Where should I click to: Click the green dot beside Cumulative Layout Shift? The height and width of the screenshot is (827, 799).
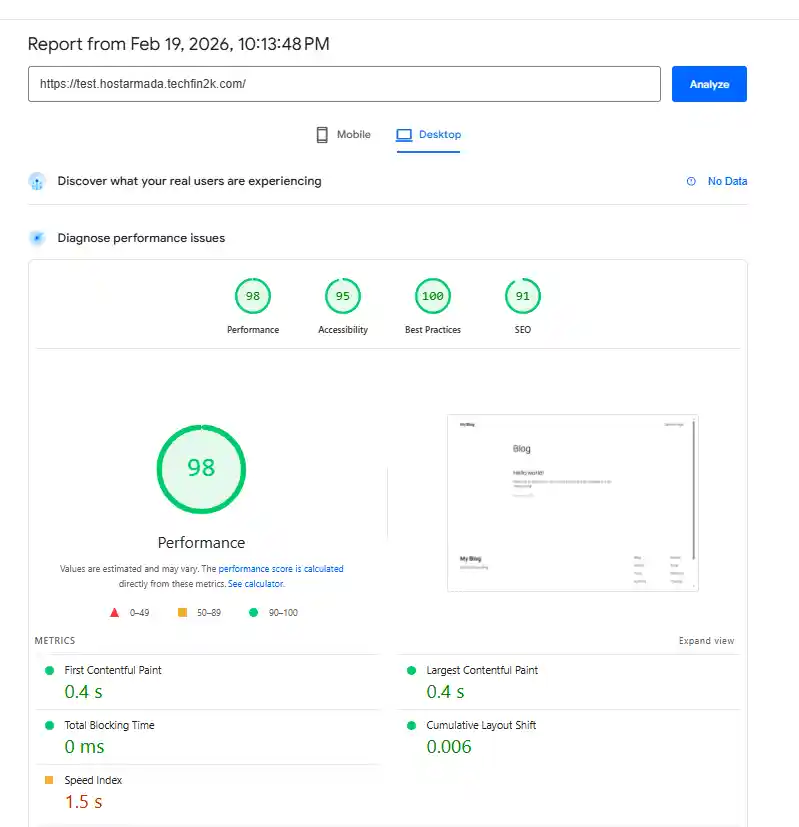point(411,725)
